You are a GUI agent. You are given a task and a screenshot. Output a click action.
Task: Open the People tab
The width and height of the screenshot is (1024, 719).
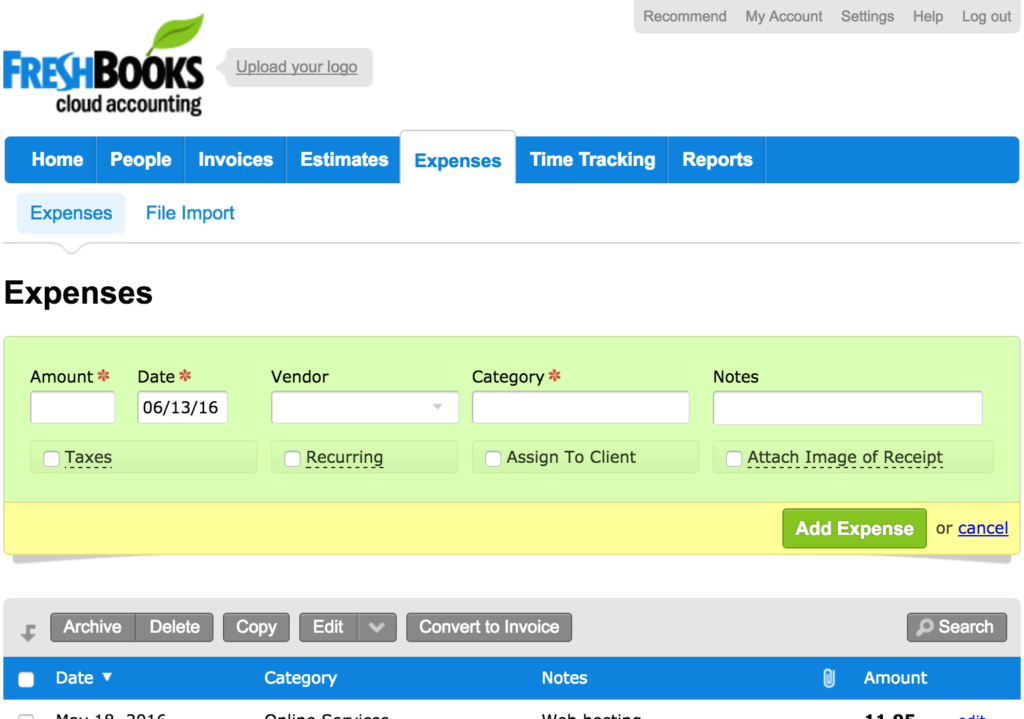[140, 160]
